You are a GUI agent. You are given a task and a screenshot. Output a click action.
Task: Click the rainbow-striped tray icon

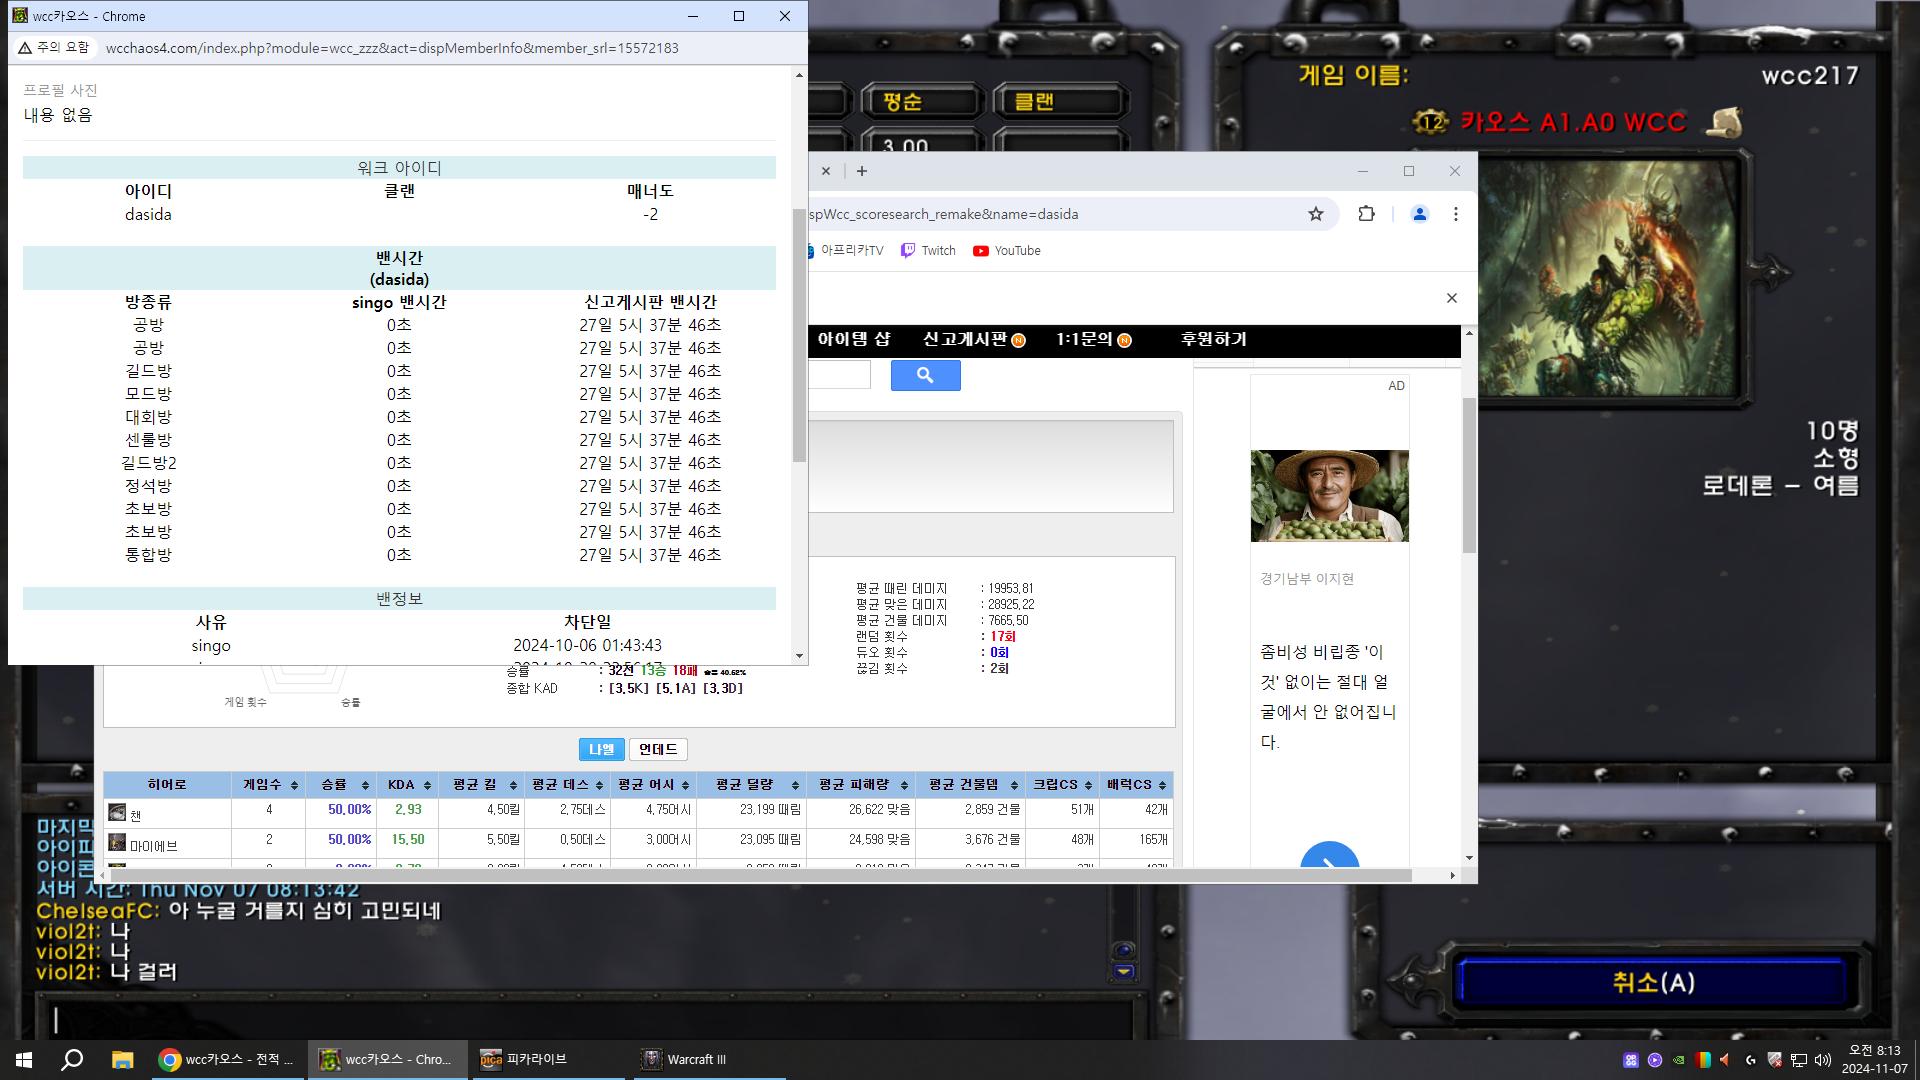(1703, 1060)
